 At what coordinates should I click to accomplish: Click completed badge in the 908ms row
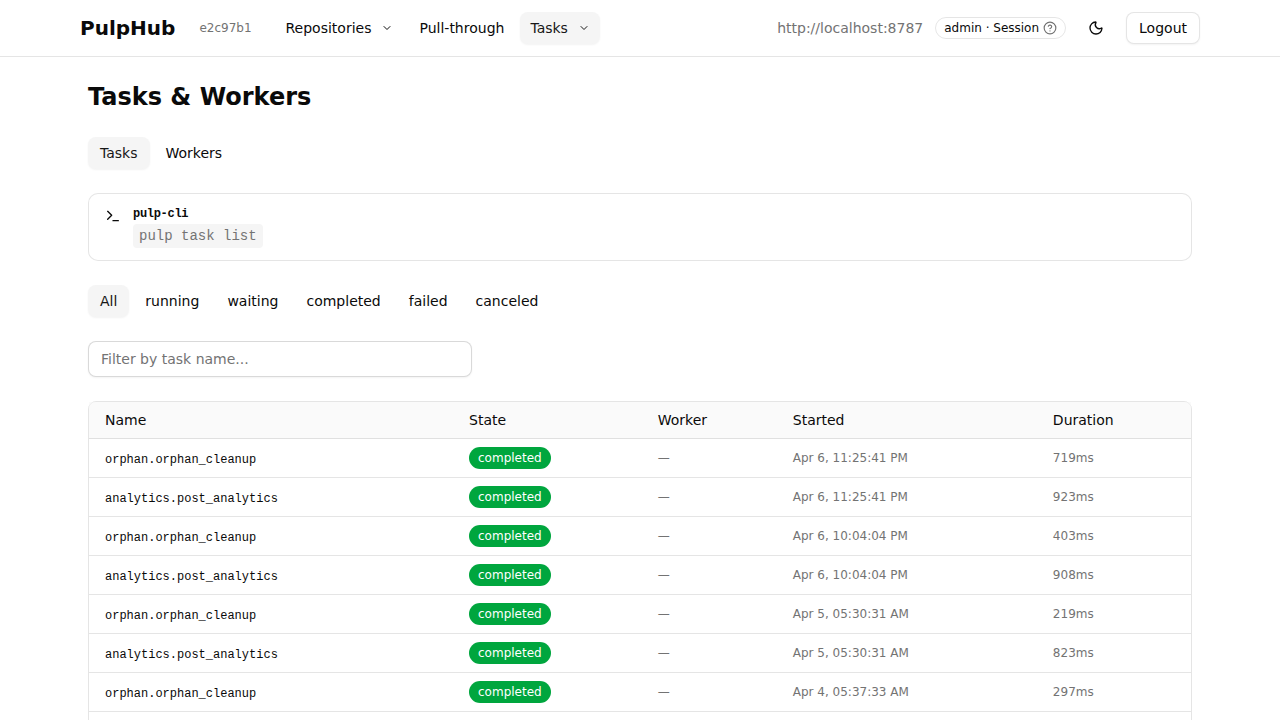pos(510,575)
